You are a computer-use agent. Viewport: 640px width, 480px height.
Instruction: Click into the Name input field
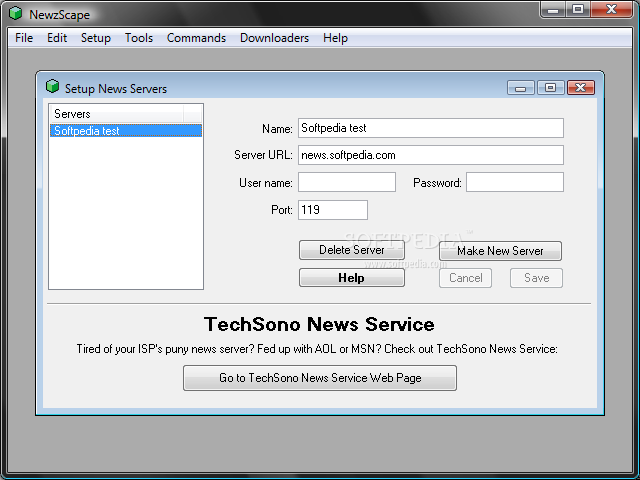pyautogui.click(x=431, y=128)
